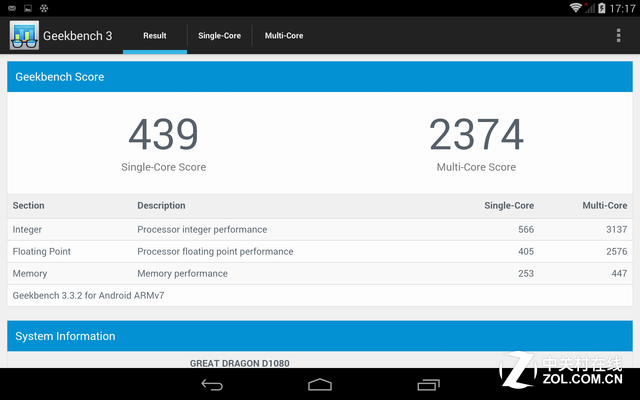Tap Integer single-core value 566
This screenshot has width=640, height=400.
[x=526, y=229]
